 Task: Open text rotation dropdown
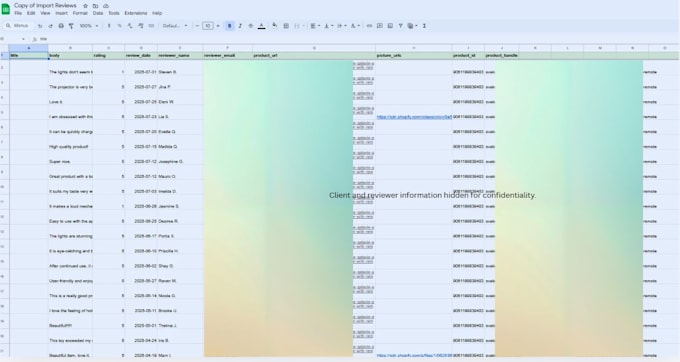(355, 26)
